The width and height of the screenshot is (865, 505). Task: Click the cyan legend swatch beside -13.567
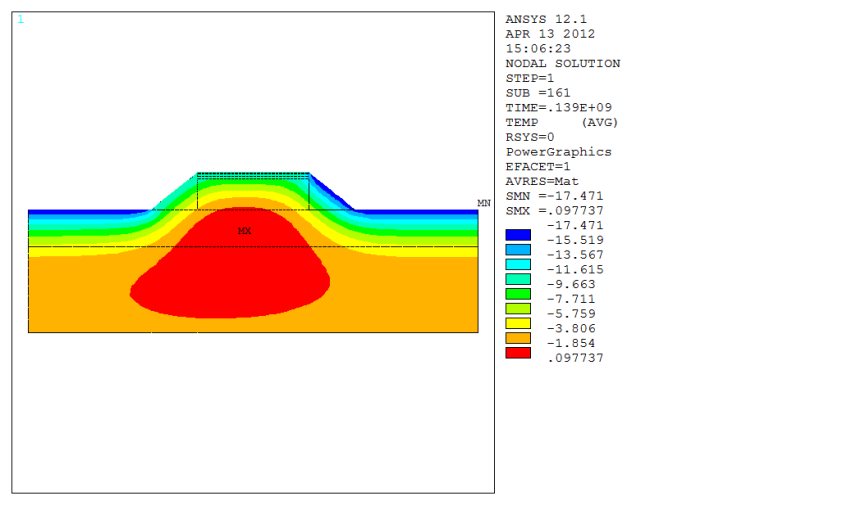click(x=518, y=264)
